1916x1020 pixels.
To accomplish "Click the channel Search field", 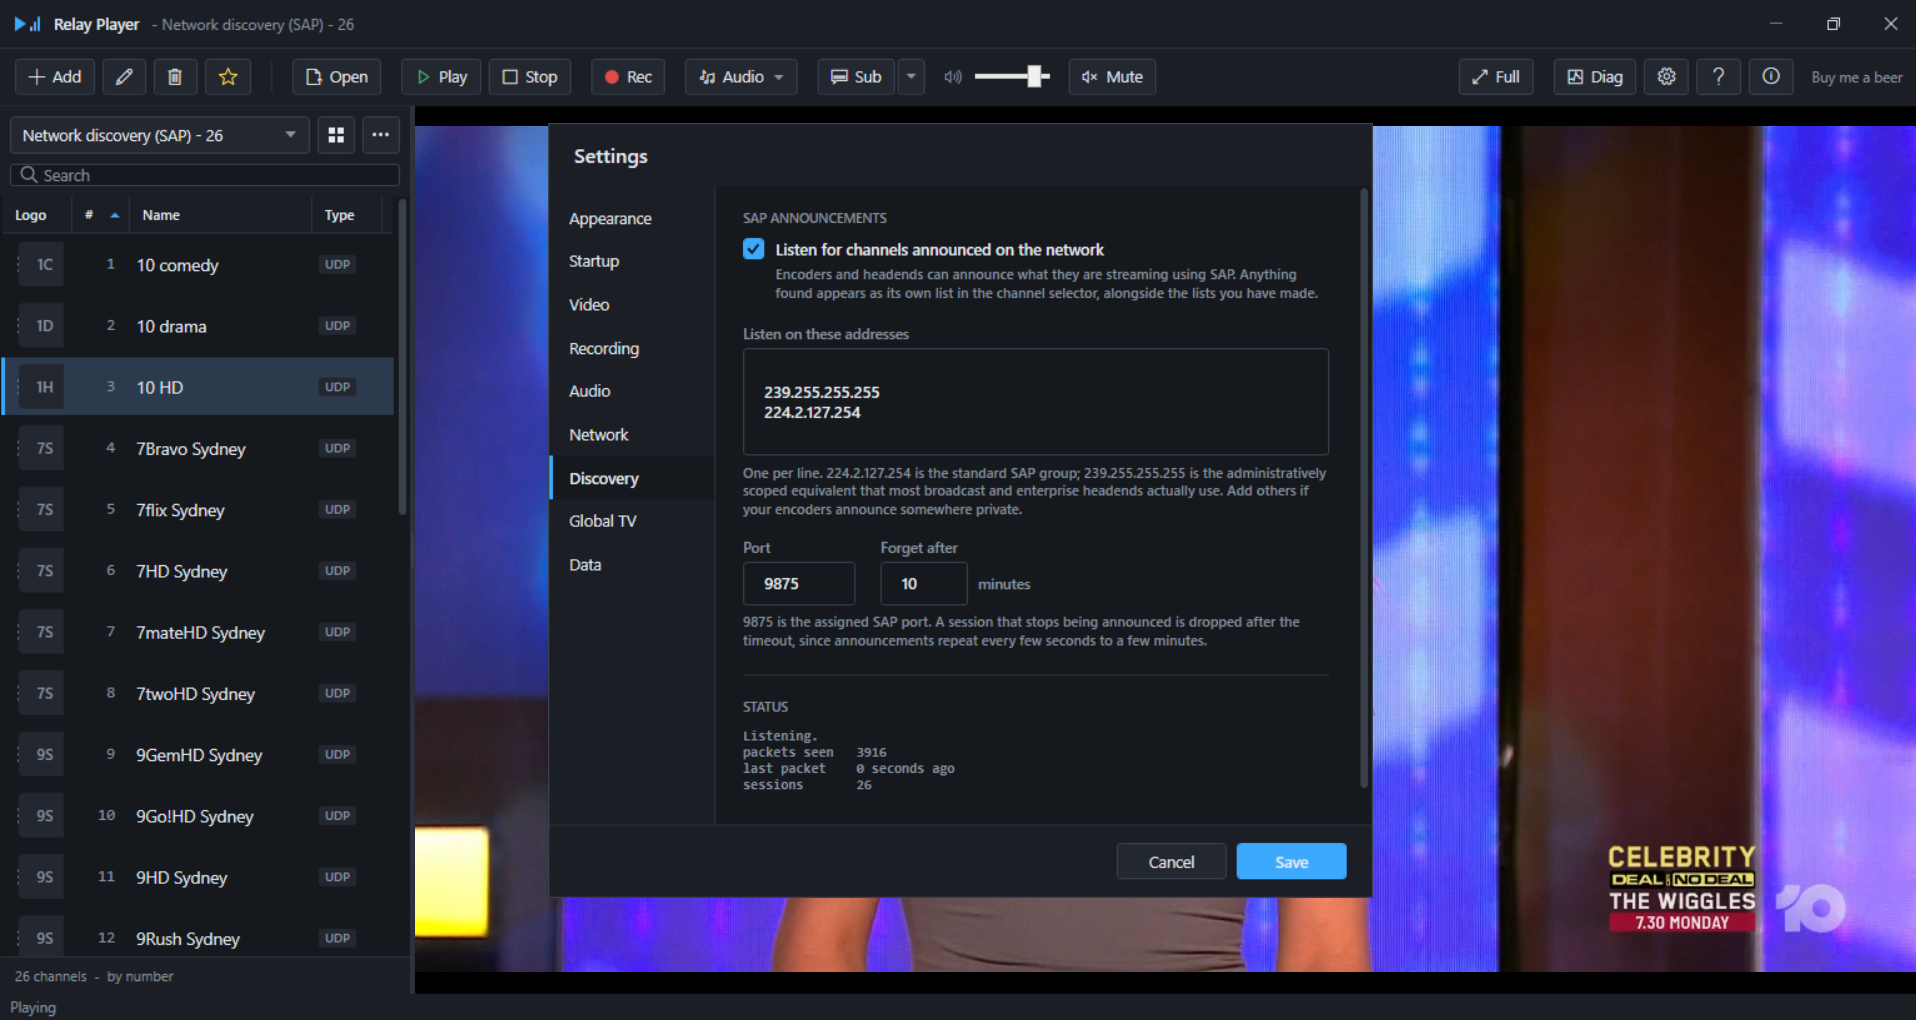I will pos(205,175).
